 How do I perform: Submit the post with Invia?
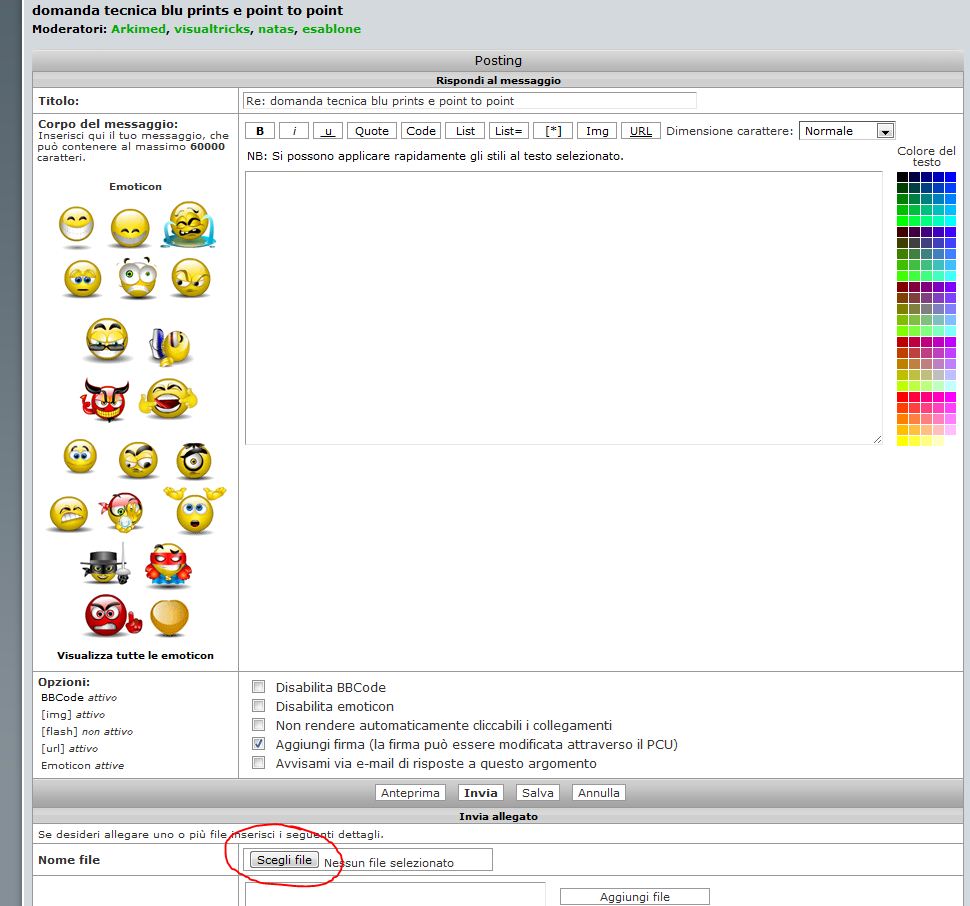tap(481, 793)
